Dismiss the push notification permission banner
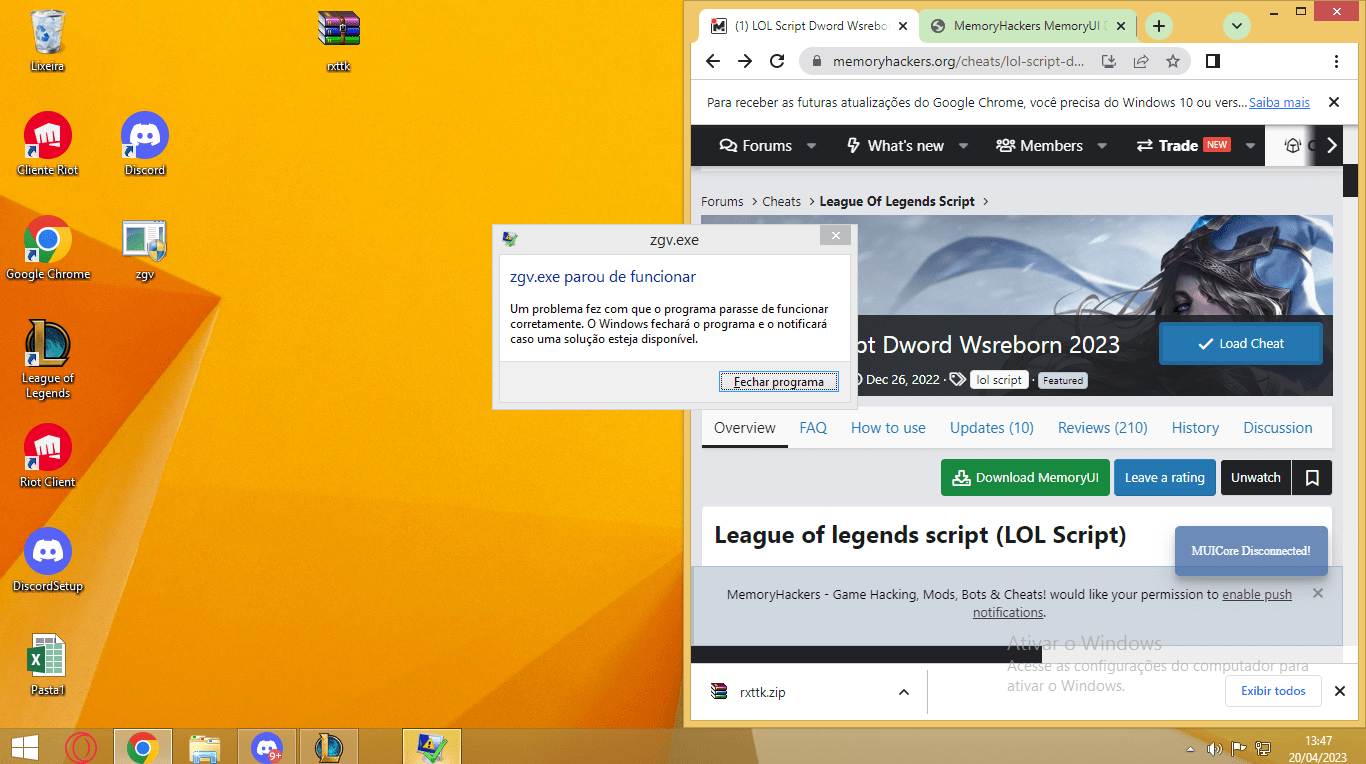1366x764 pixels. coord(1318,594)
